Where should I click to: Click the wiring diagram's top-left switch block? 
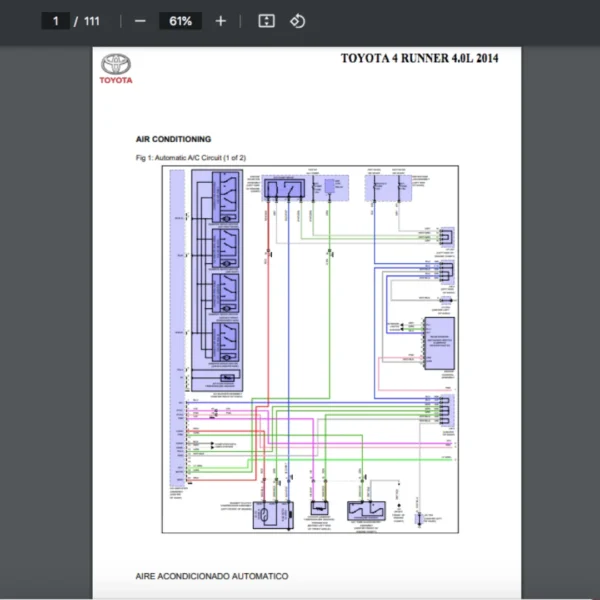point(224,197)
